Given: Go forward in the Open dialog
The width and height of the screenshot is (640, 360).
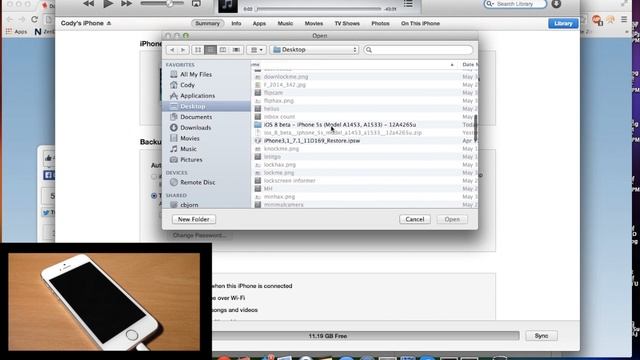Looking at the screenshot, I should (182, 50).
